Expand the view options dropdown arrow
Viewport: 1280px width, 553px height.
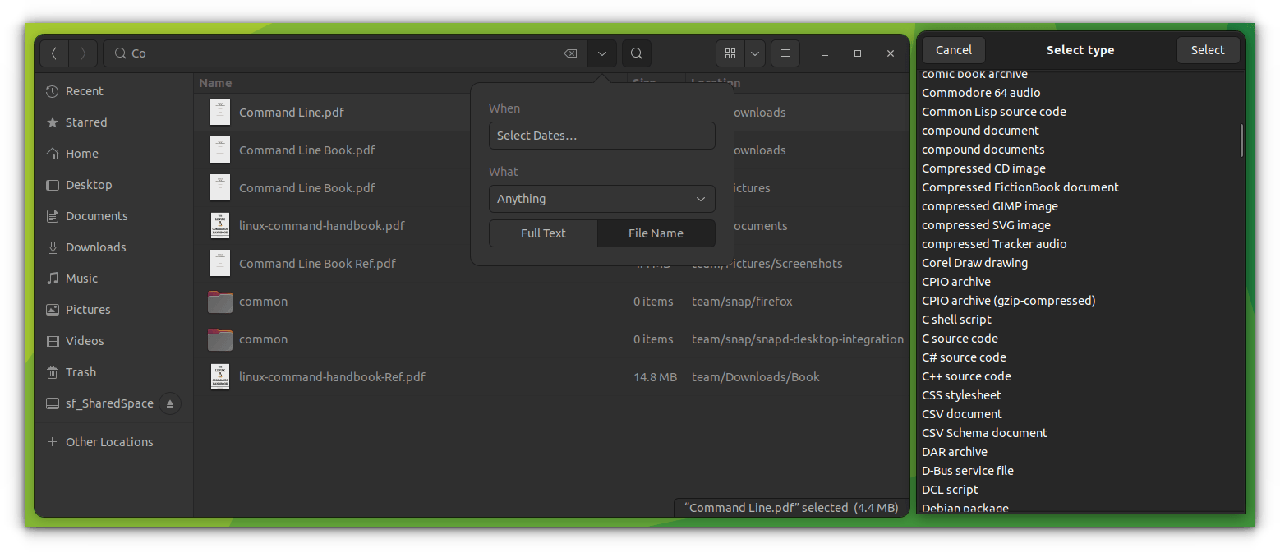pyautogui.click(x=755, y=53)
